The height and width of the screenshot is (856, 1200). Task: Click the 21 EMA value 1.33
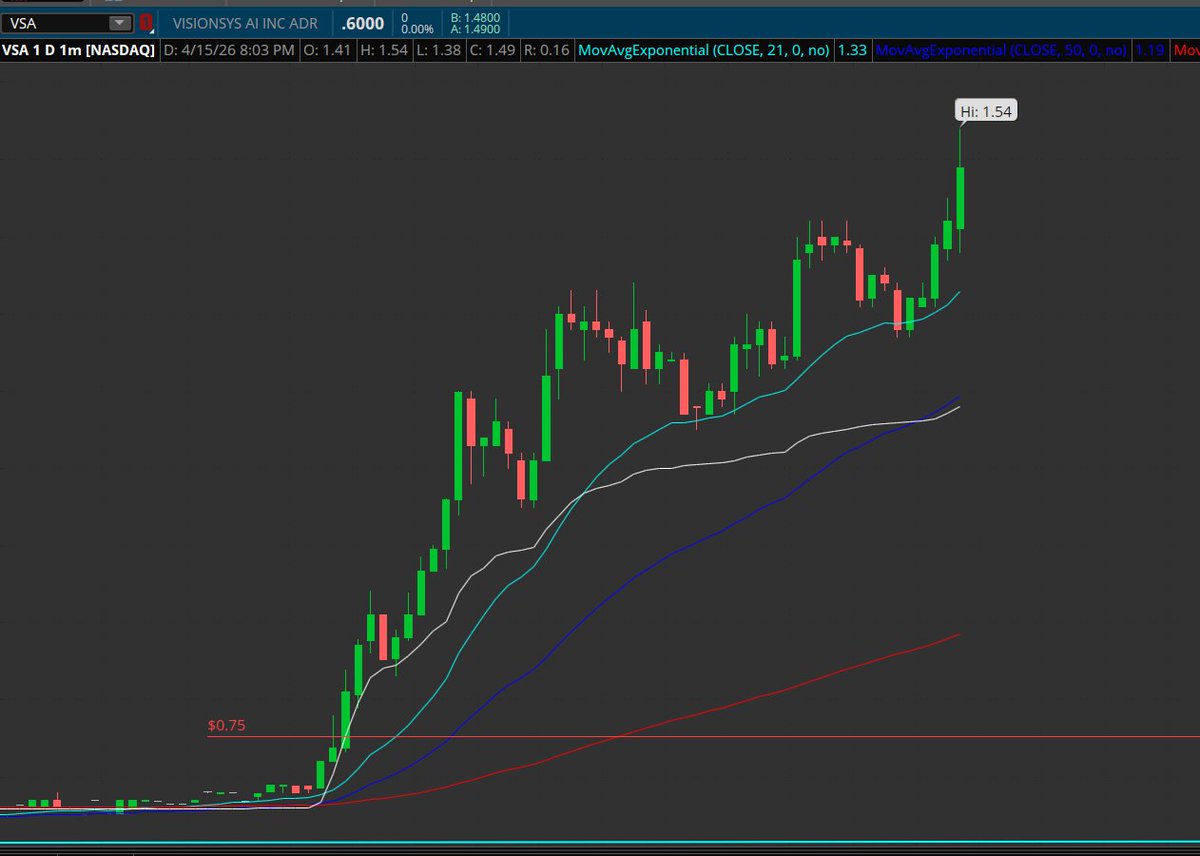point(852,49)
